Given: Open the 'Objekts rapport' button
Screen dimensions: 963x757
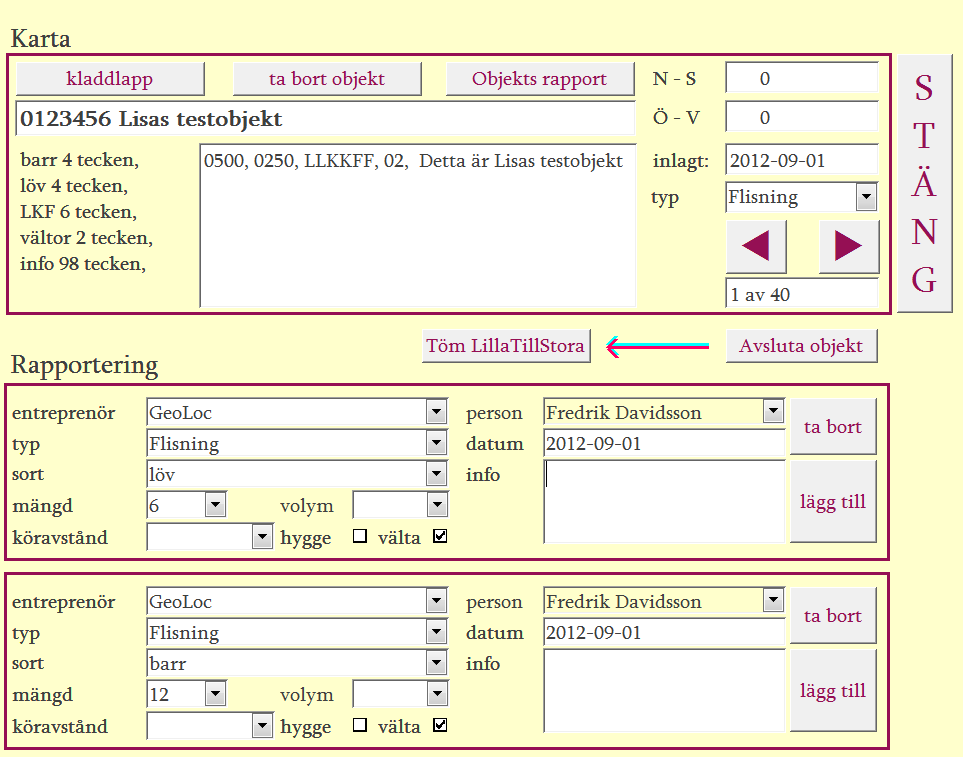Looking at the screenshot, I should pos(539,79).
